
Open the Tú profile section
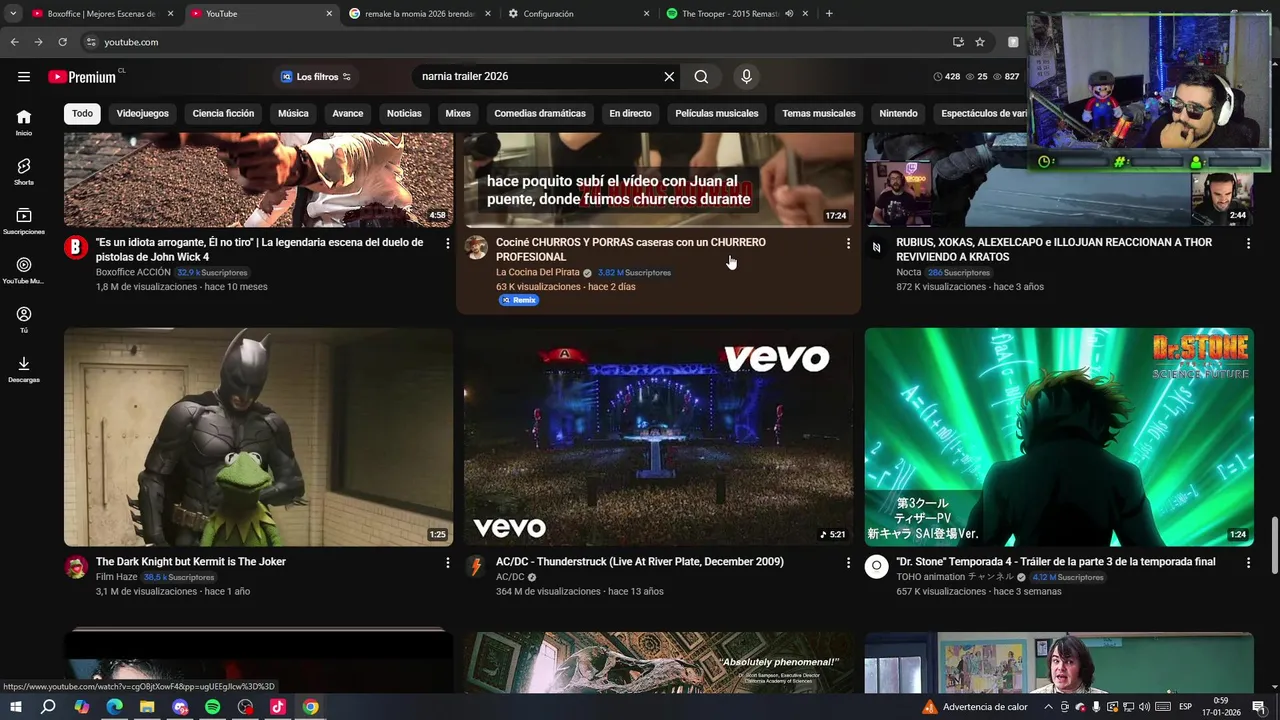24,319
